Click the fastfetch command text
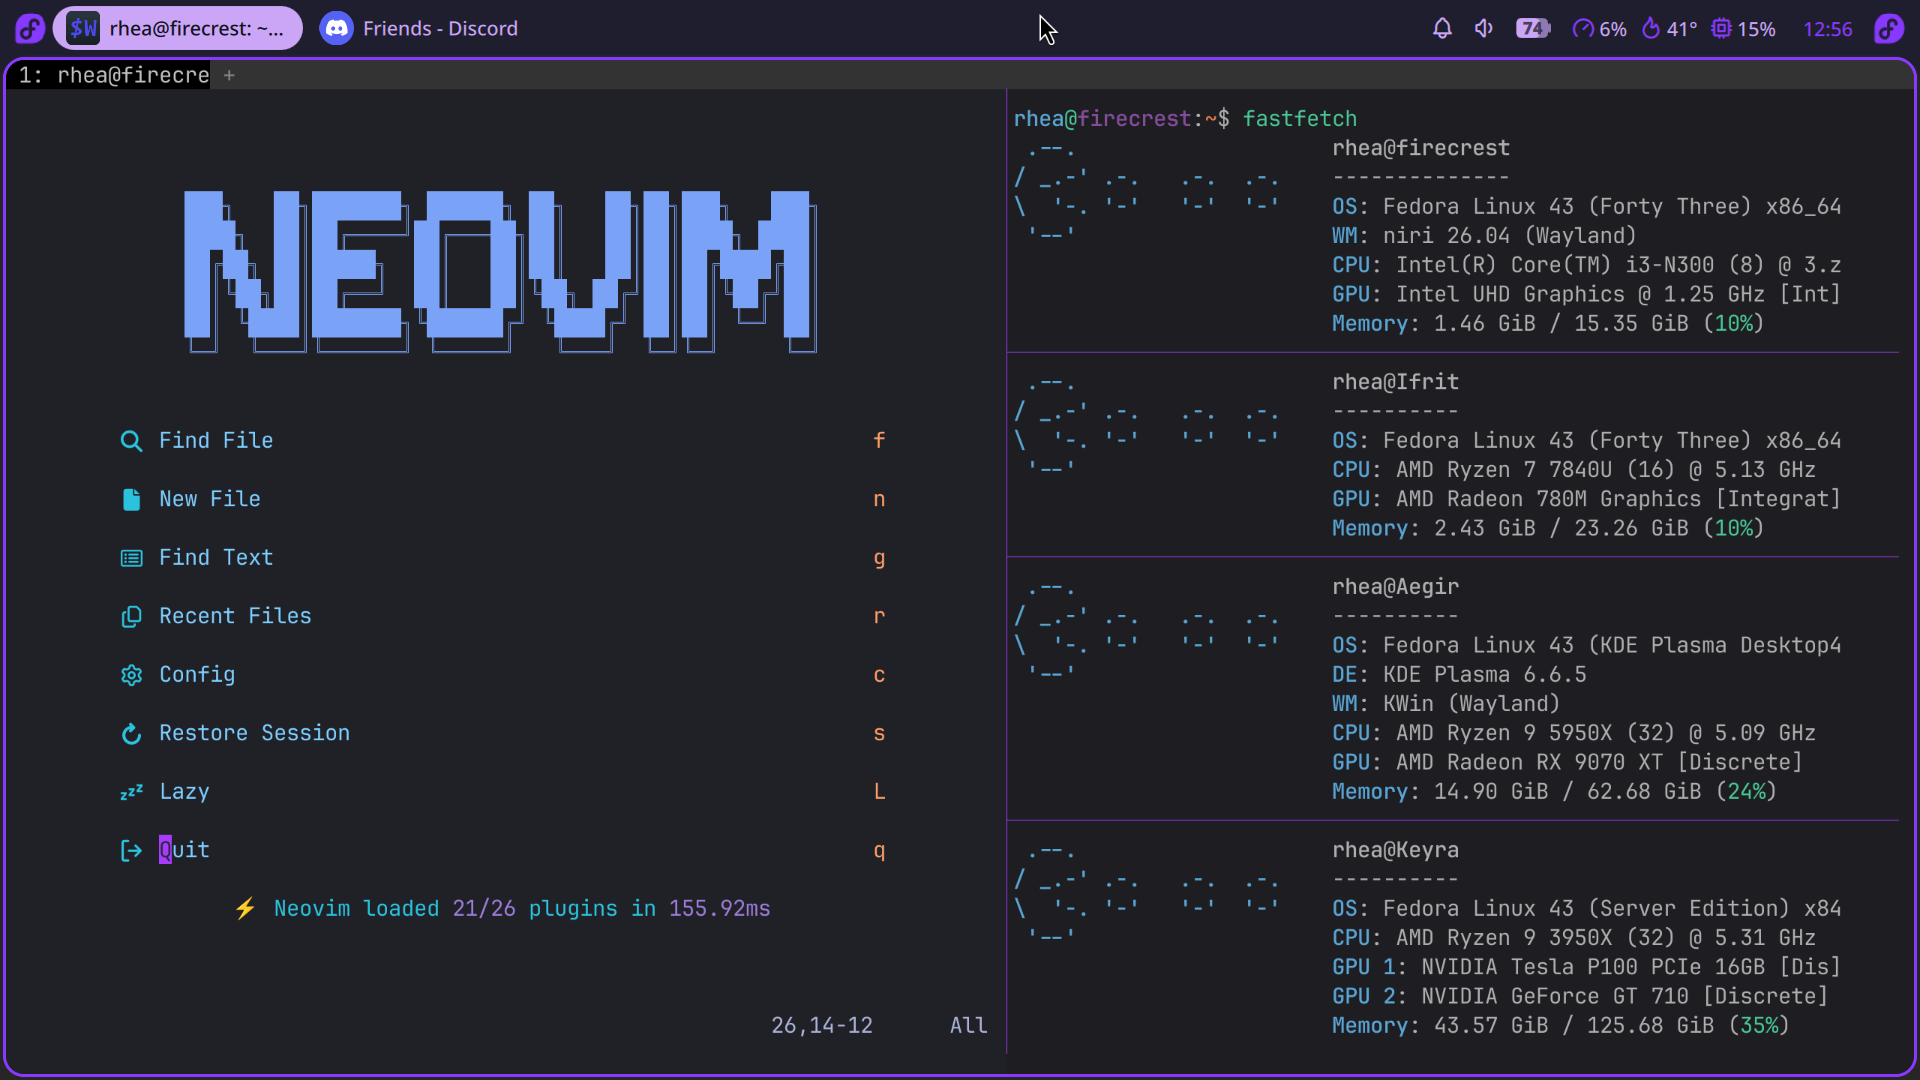Viewport: 1920px width, 1080px height. pos(1299,118)
